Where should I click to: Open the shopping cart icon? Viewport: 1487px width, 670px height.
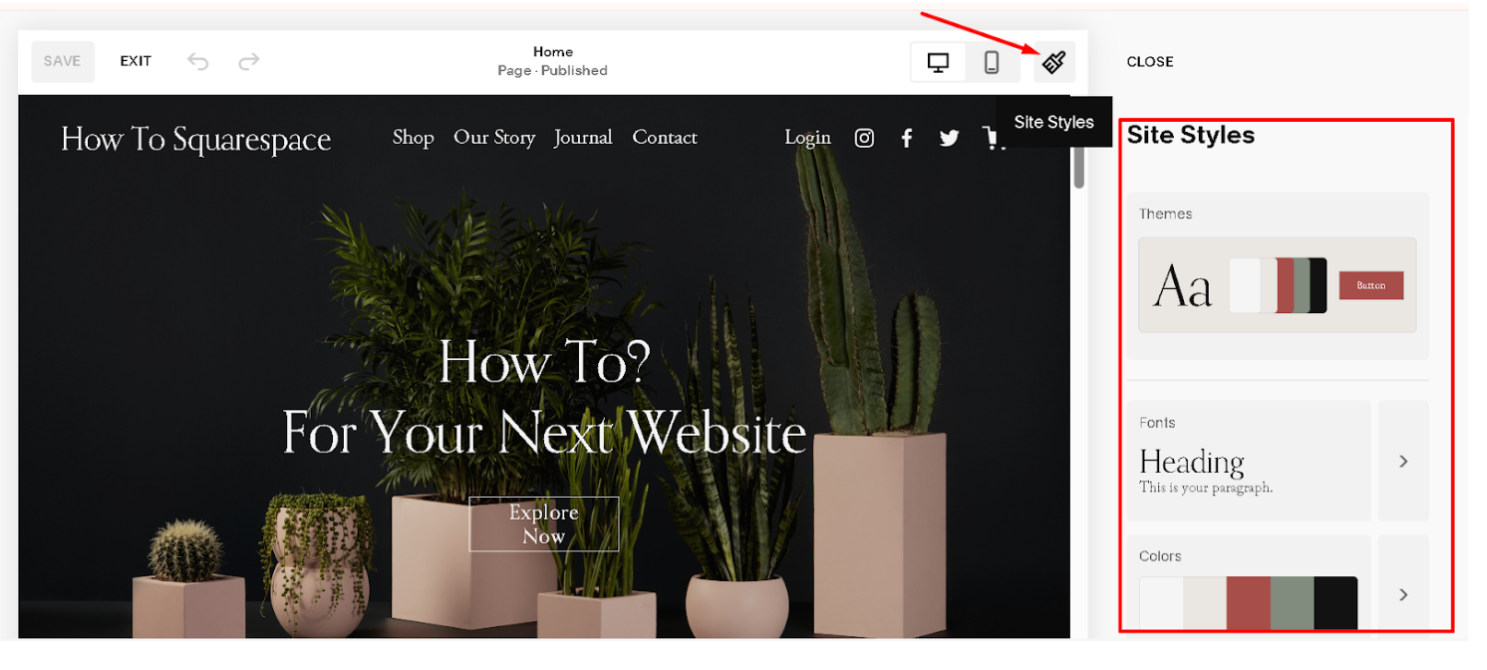tap(992, 138)
